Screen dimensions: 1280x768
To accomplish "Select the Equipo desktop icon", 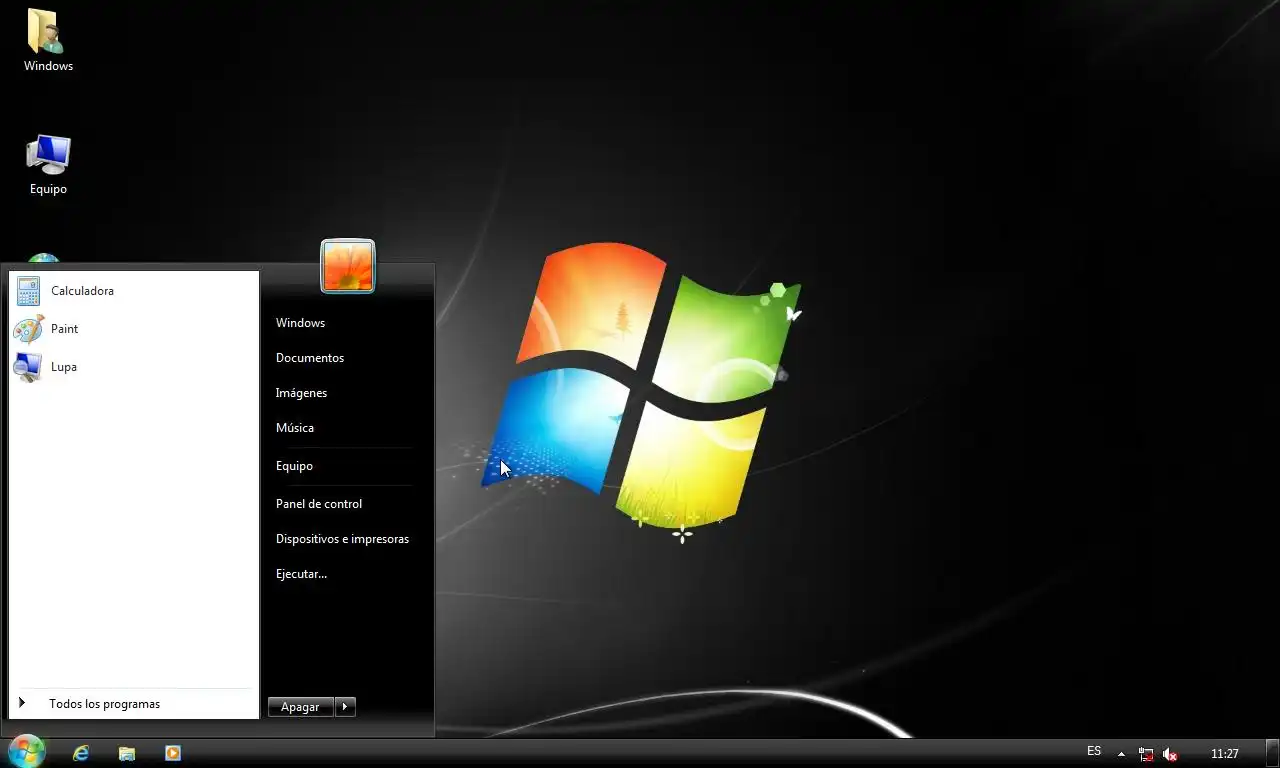I will (48, 165).
